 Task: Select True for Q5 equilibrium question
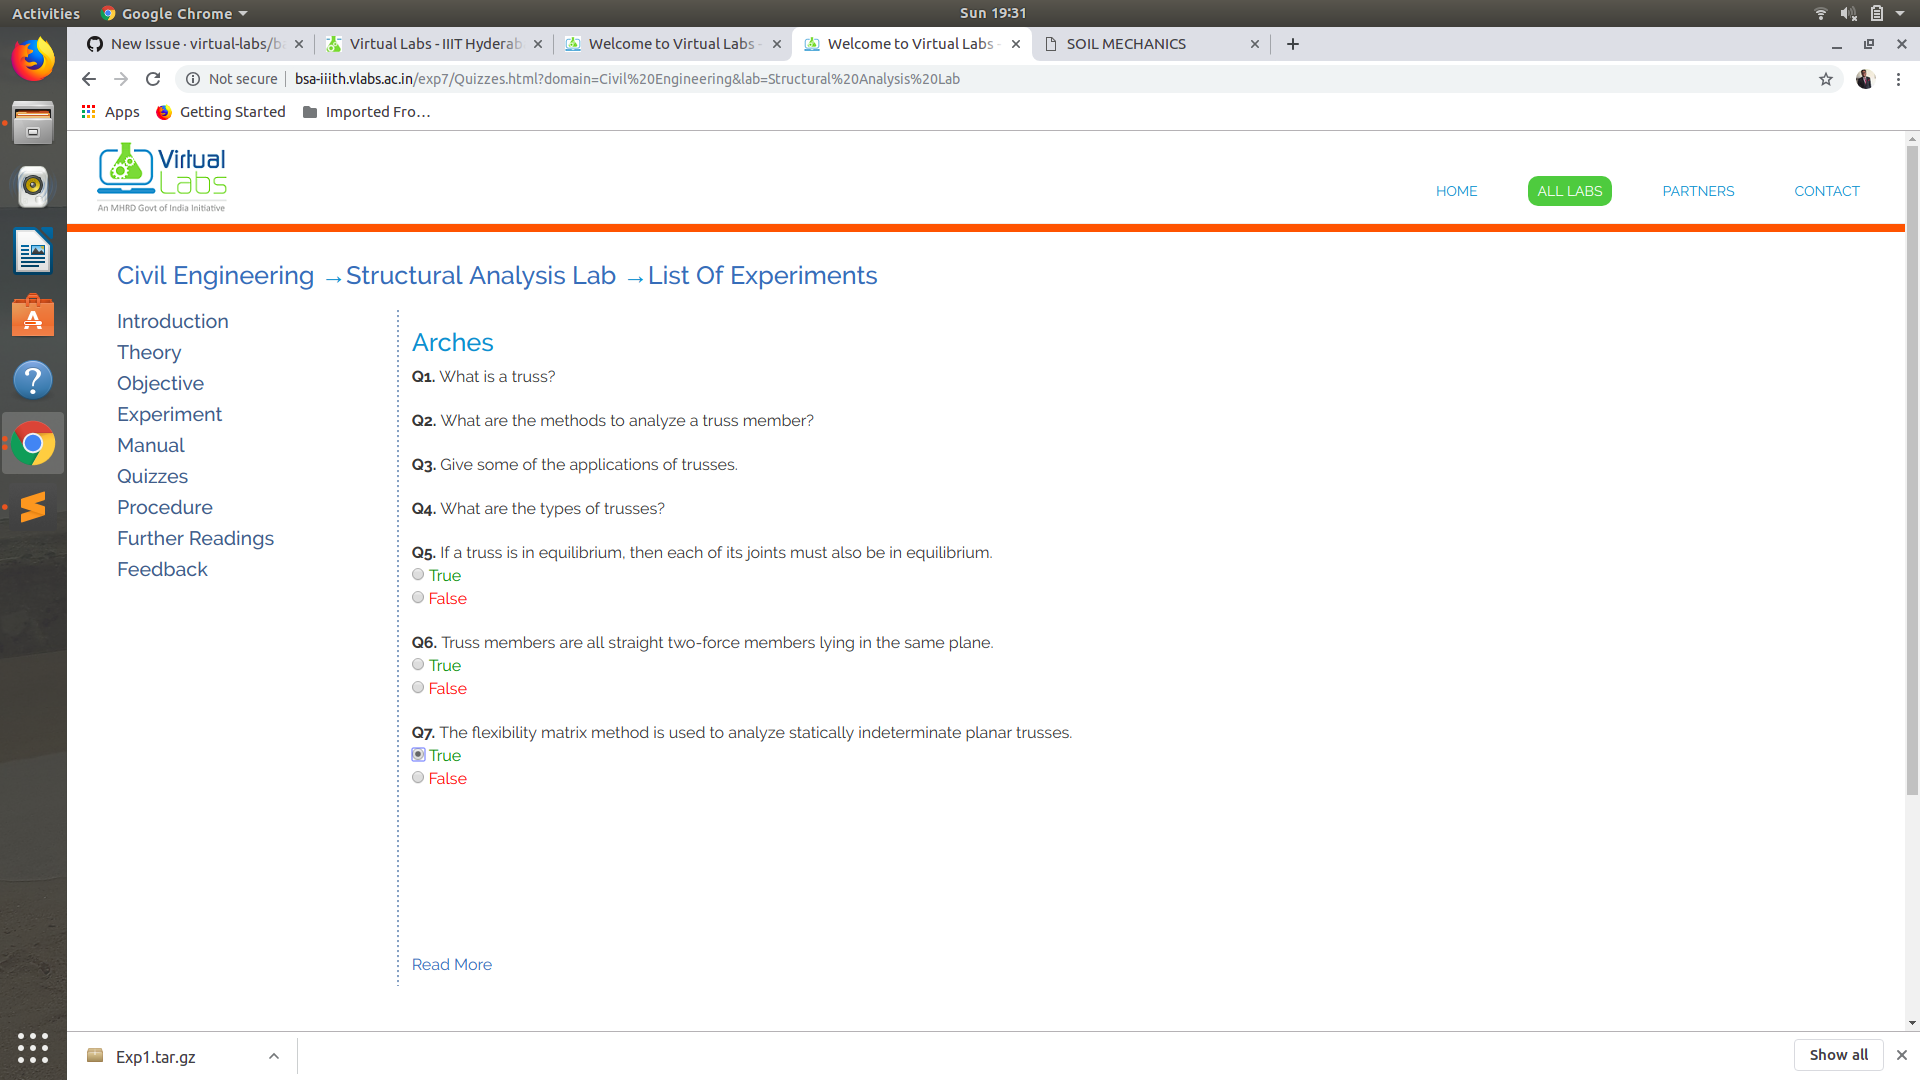point(418,574)
